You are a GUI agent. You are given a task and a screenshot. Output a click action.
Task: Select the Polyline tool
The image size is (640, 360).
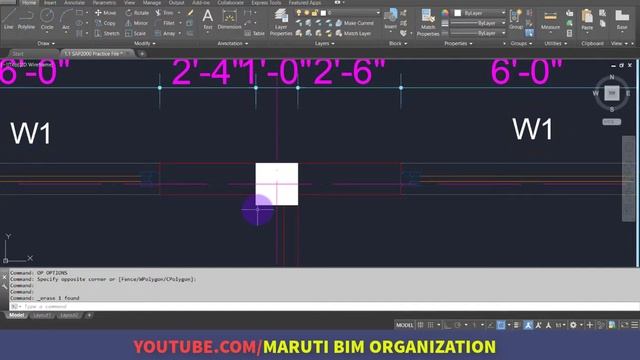pyautogui.click(x=26, y=19)
